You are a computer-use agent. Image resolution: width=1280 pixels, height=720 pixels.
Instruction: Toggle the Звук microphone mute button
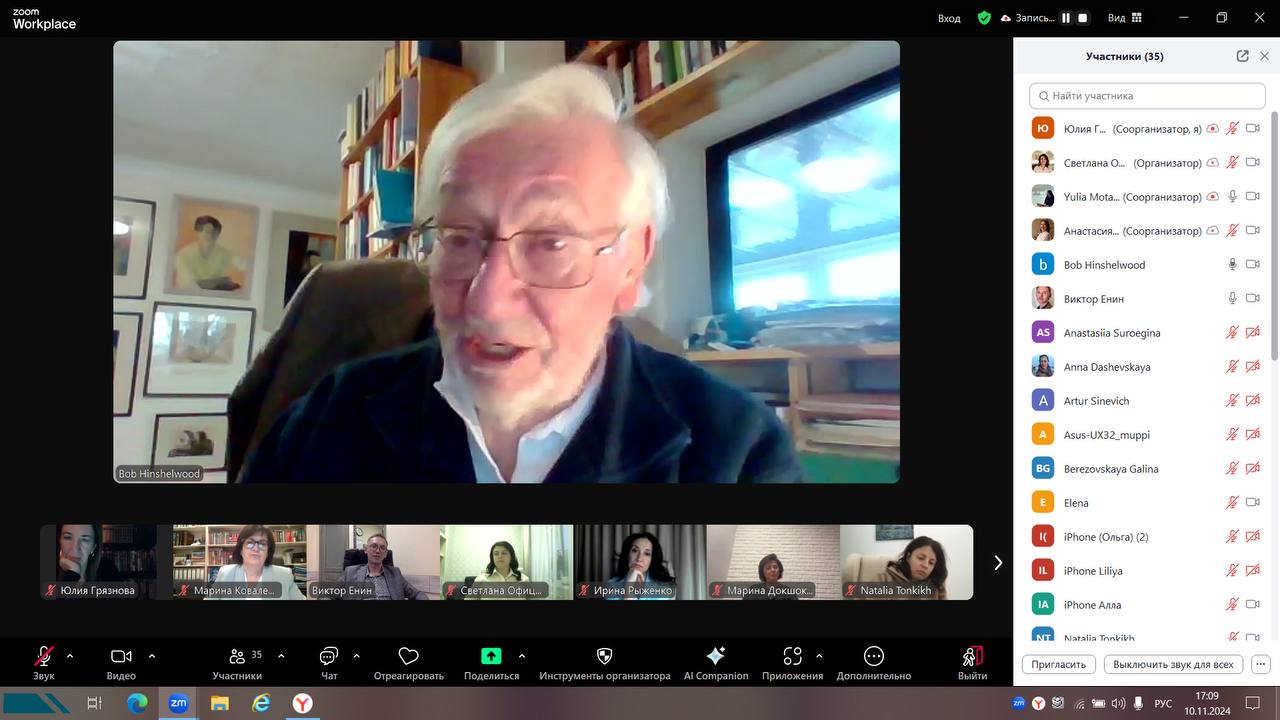point(44,656)
